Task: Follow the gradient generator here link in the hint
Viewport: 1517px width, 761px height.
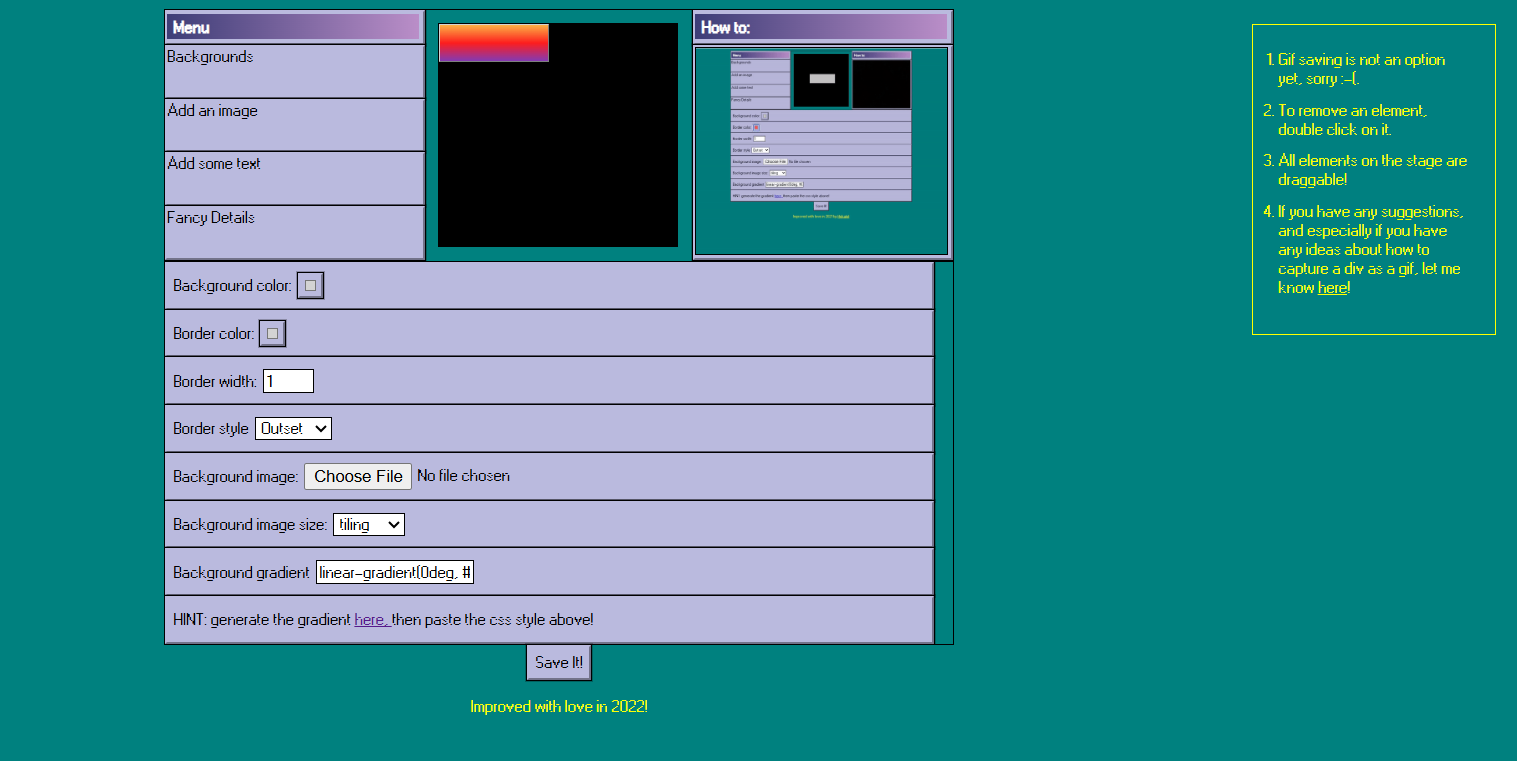Action: [x=370, y=620]
